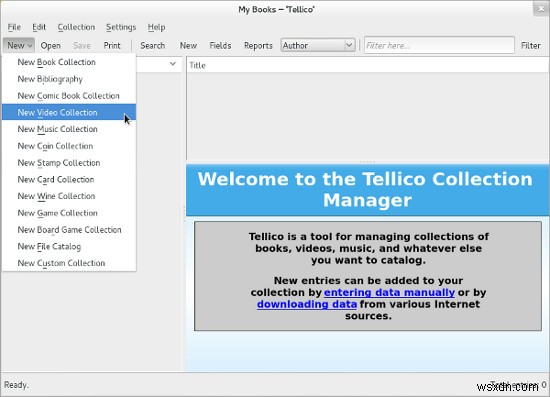Click the Title column header
This screenshot has width=550, height=397.
(x=368, y=65)
